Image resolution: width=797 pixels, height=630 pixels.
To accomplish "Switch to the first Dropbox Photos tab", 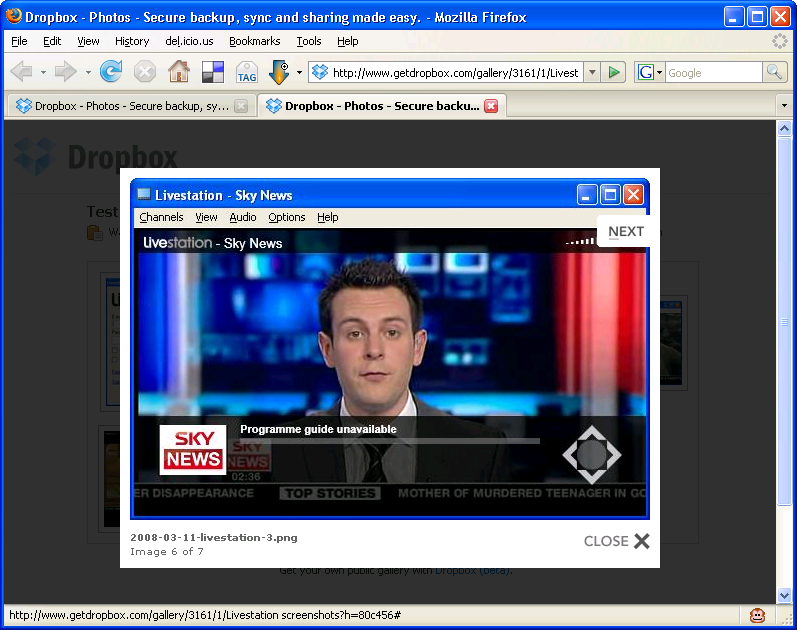I will (x=131, y=106).
